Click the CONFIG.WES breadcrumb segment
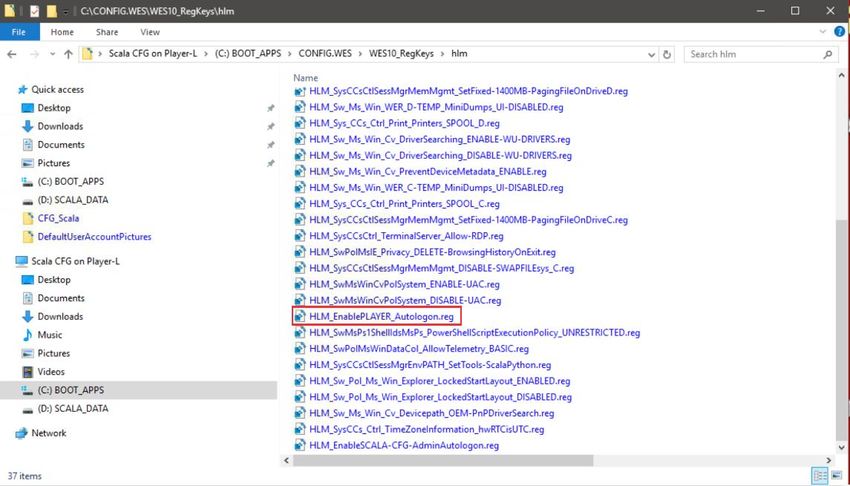 [325, 54]
